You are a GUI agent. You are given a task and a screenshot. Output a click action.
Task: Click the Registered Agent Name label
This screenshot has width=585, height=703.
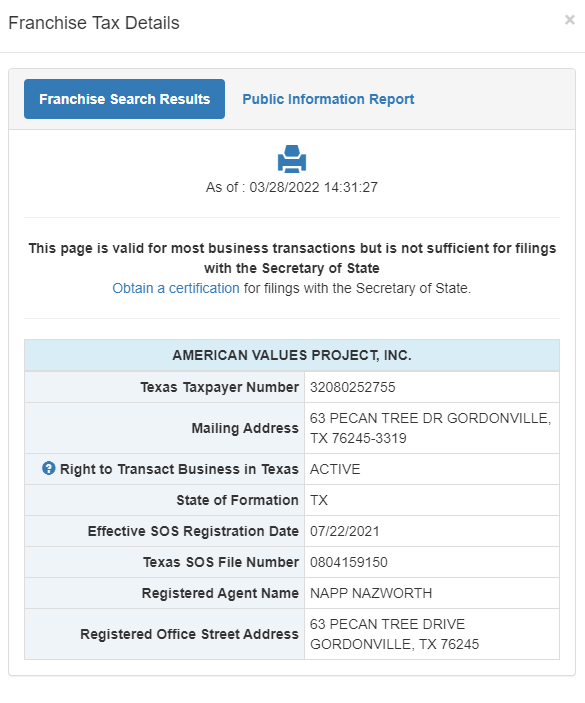click(220, 593)
